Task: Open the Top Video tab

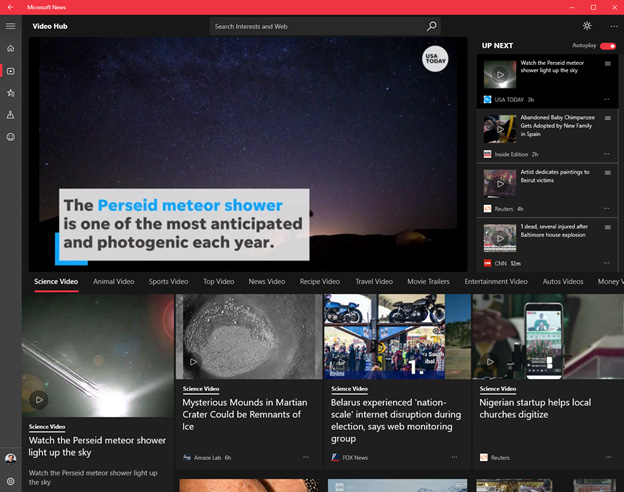Action: pyautogui.click(x=218, y=282)
